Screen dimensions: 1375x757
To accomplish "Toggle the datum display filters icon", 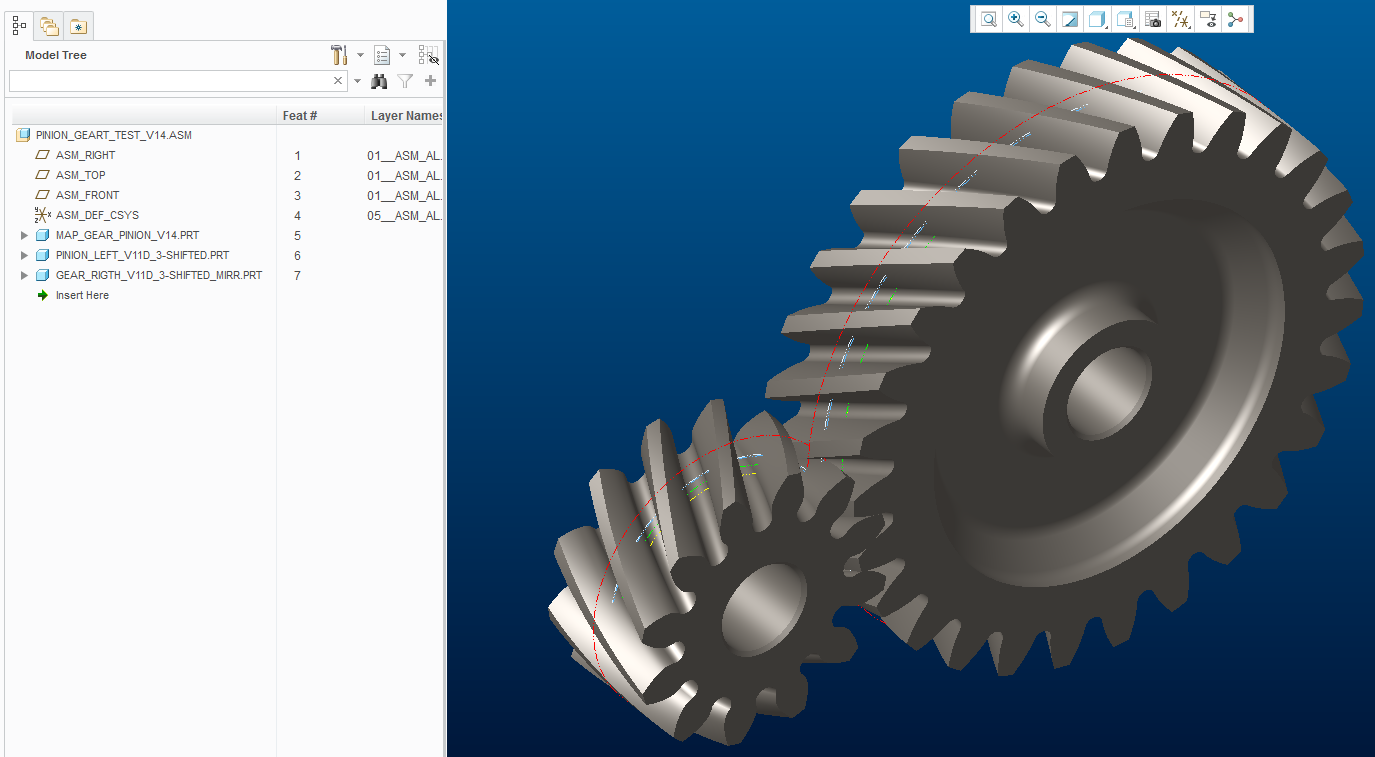I will [1181, 19].
